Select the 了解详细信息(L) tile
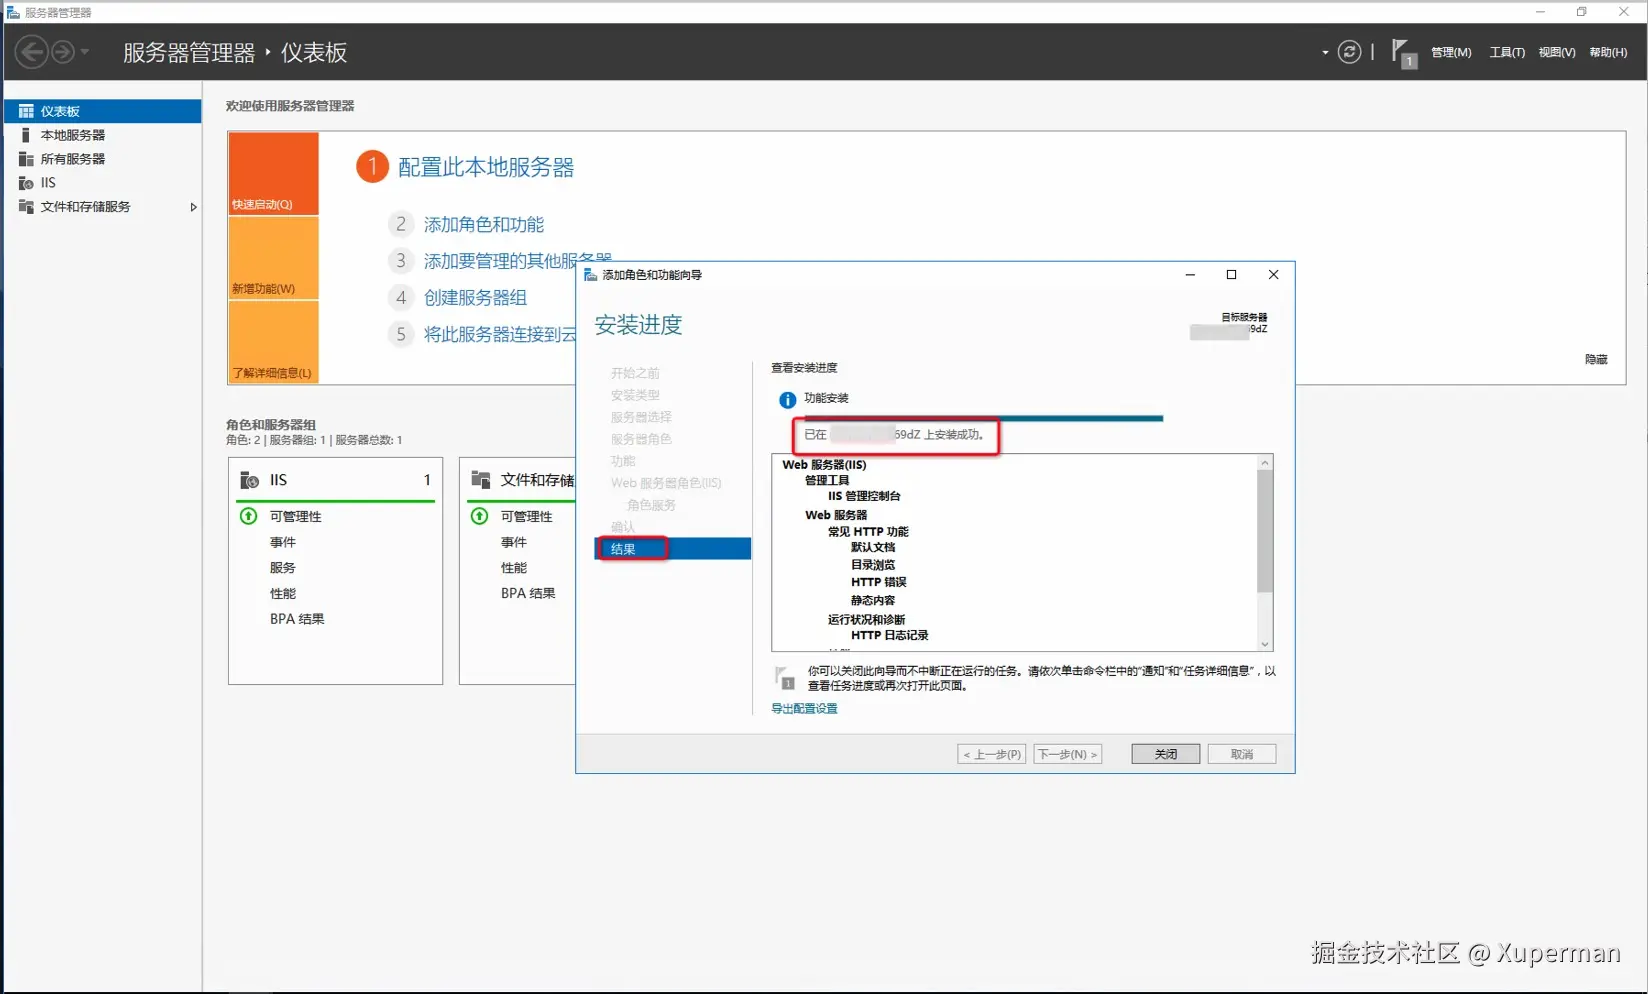This screenshot has height=994, width=1648. tap(273, 342)
